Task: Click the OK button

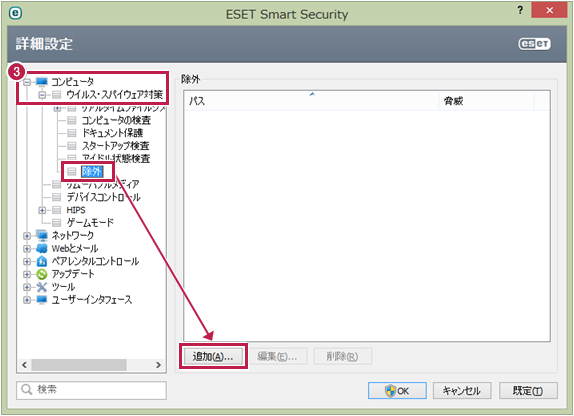Action: pyautogui.click(x=397, y=391)
